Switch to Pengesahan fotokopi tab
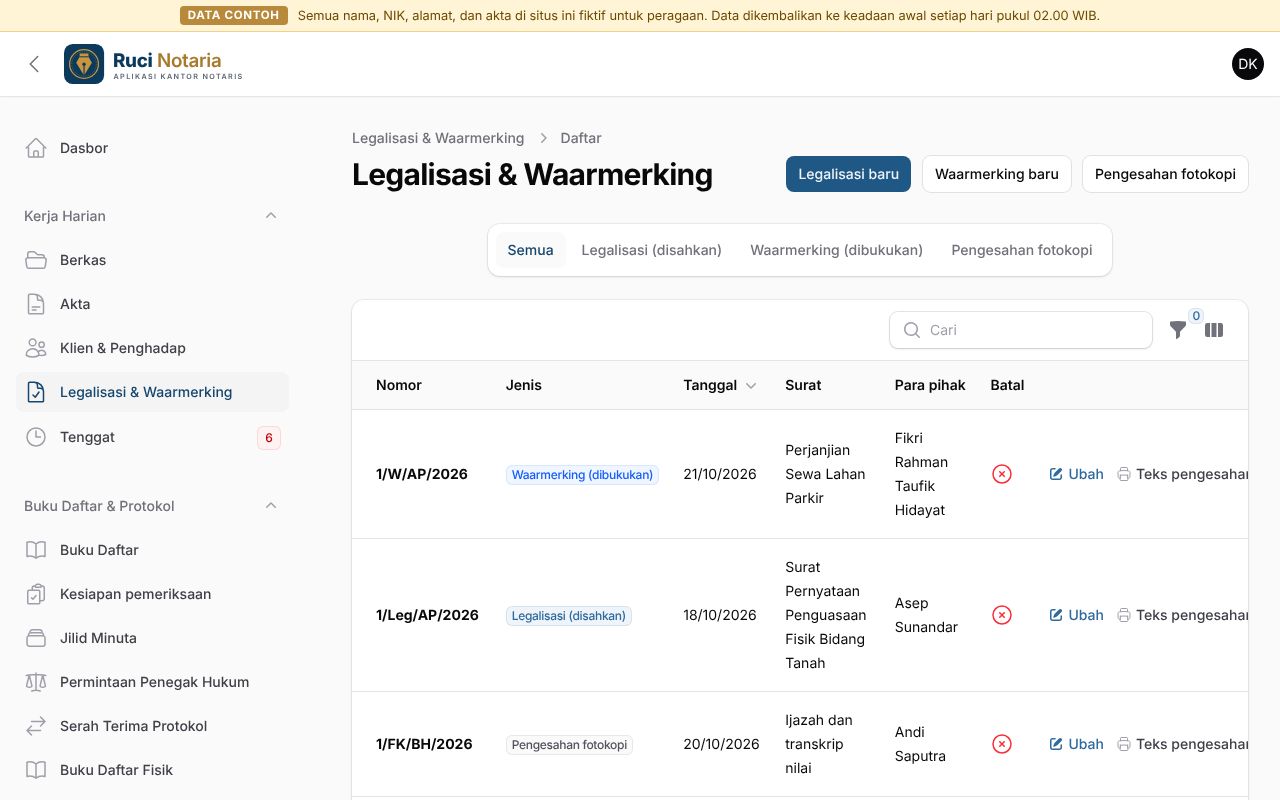Image resolution: width=1280 pixels, height=800 pixels. point(1021,250)
